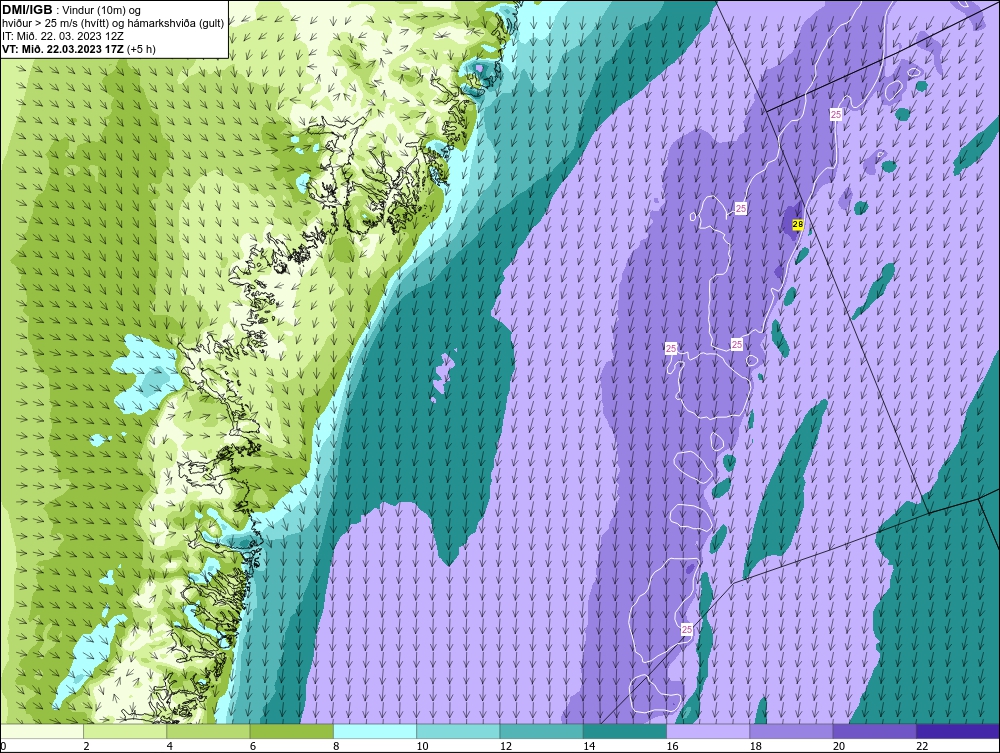The image size is (1000, 753).
Task: Click the 'hviður > 25 m/s (hvítt)' description line
Action: point(113,24)
